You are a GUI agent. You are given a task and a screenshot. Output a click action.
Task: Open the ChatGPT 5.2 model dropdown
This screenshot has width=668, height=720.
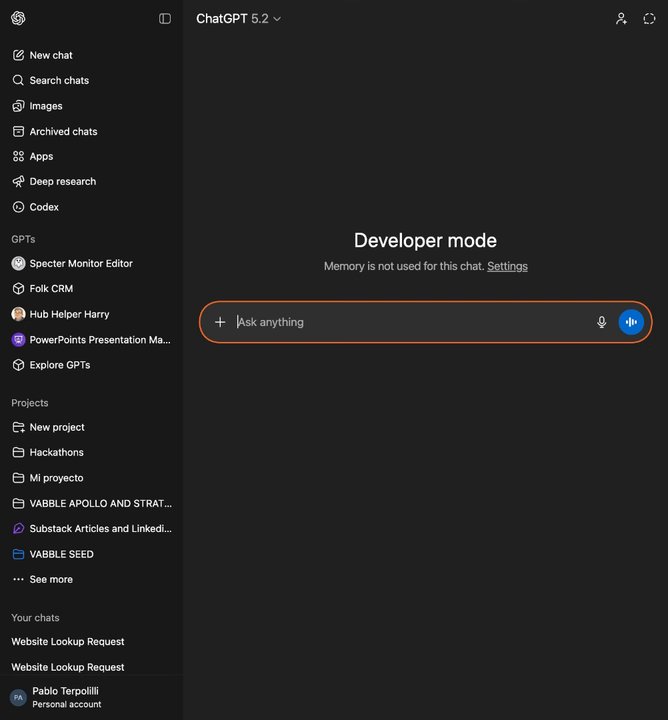(239, 18)
